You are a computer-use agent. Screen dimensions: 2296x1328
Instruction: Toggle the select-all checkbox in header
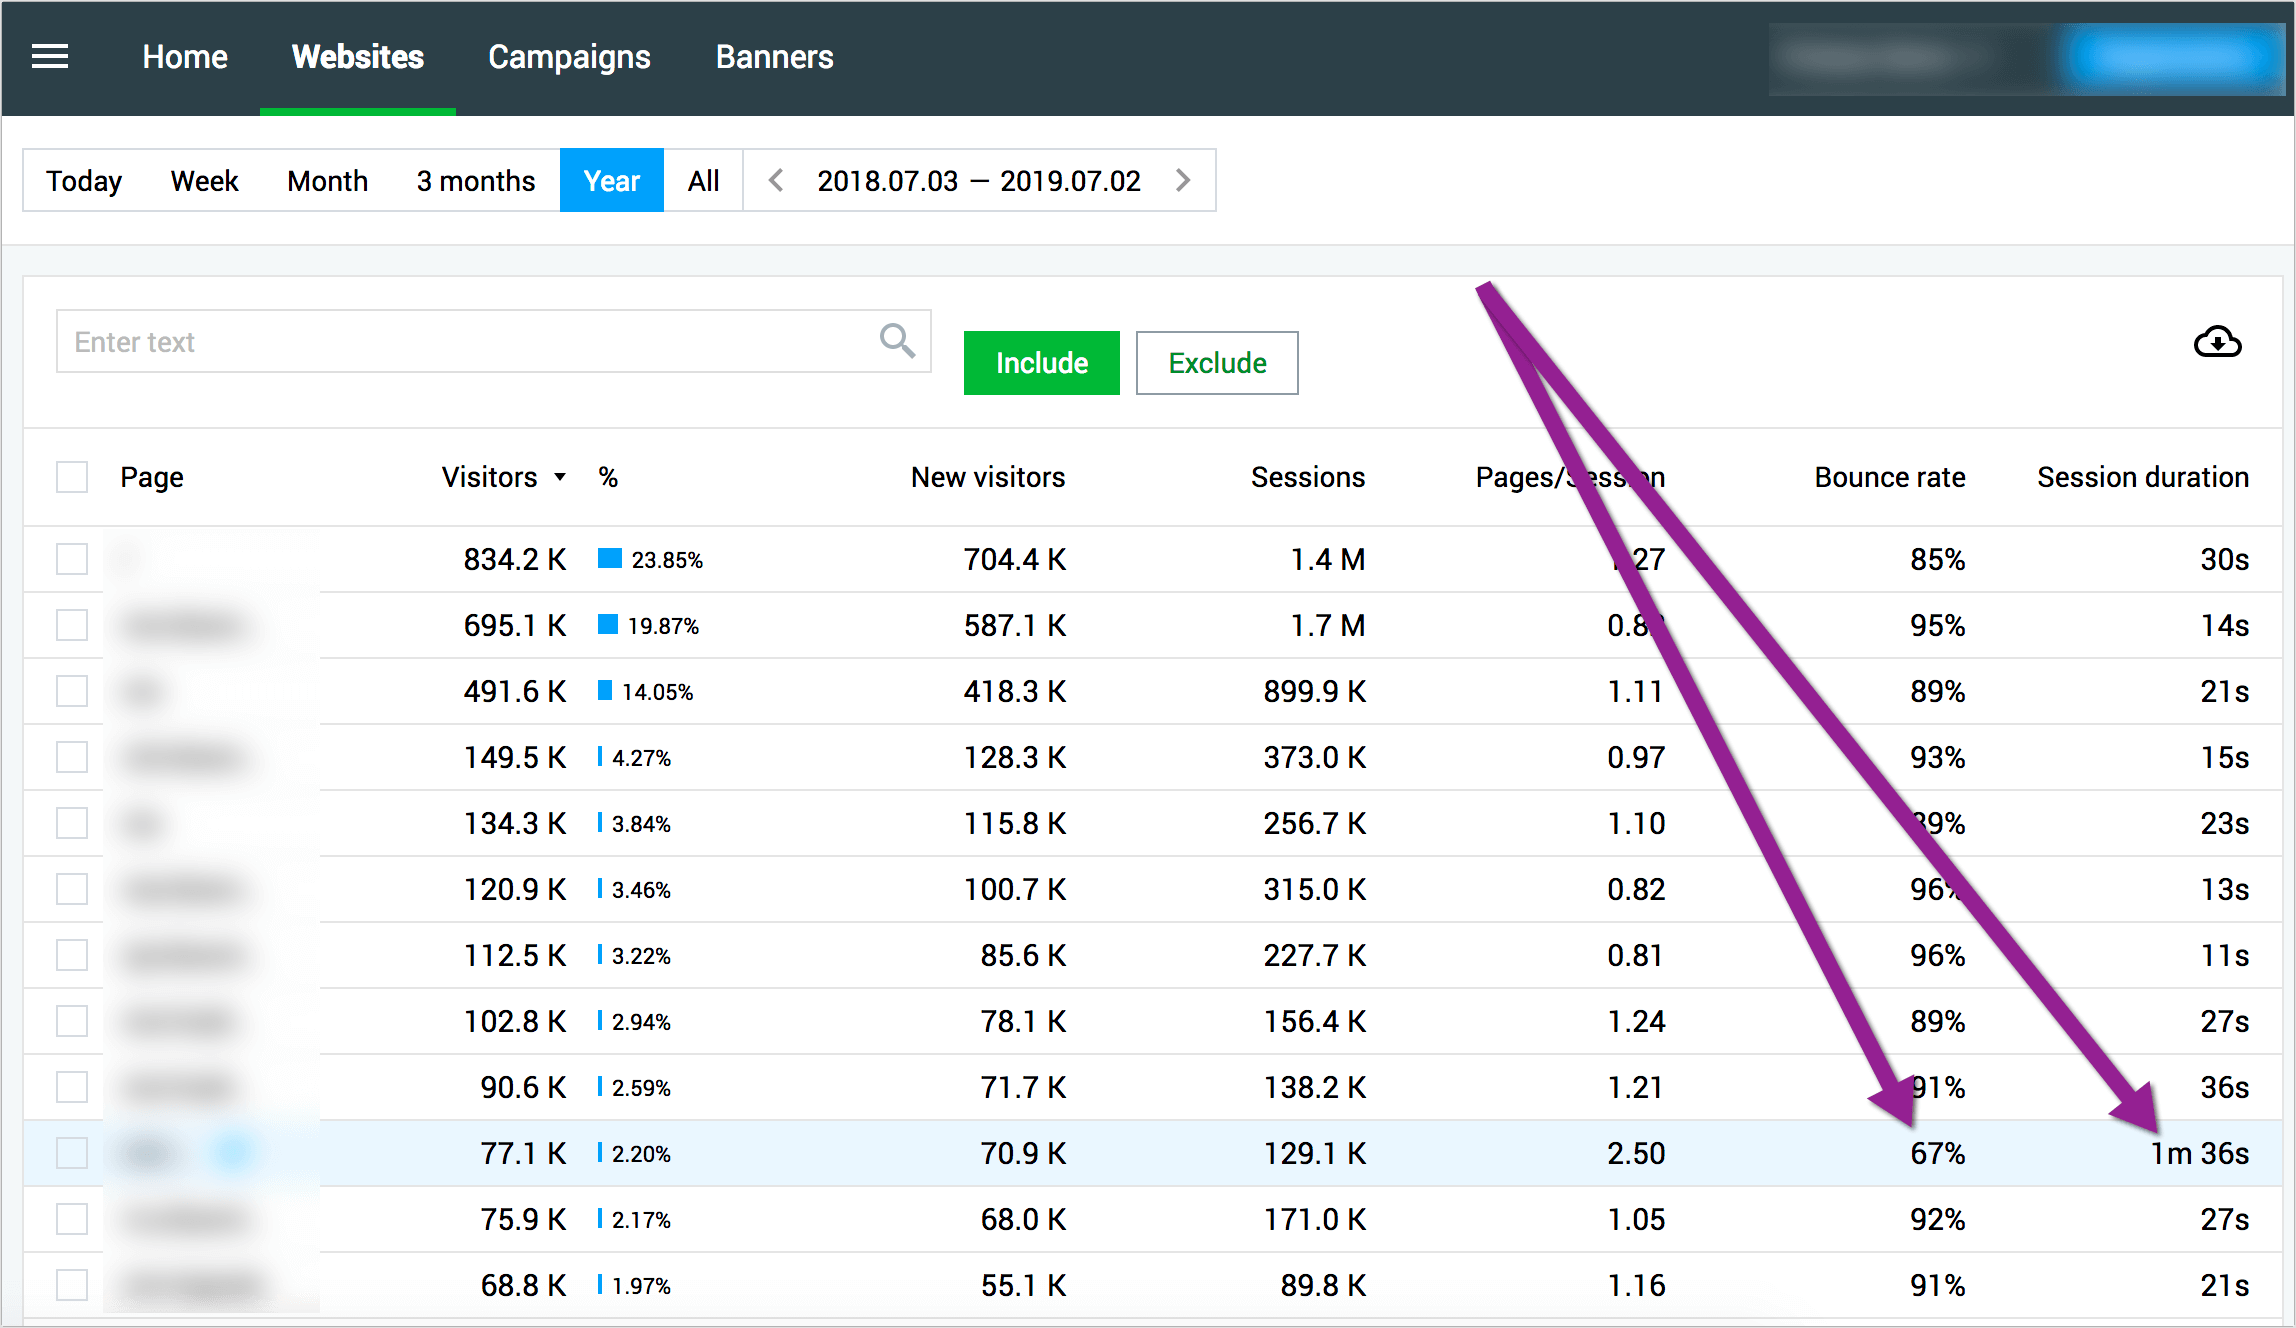[72, 477]
